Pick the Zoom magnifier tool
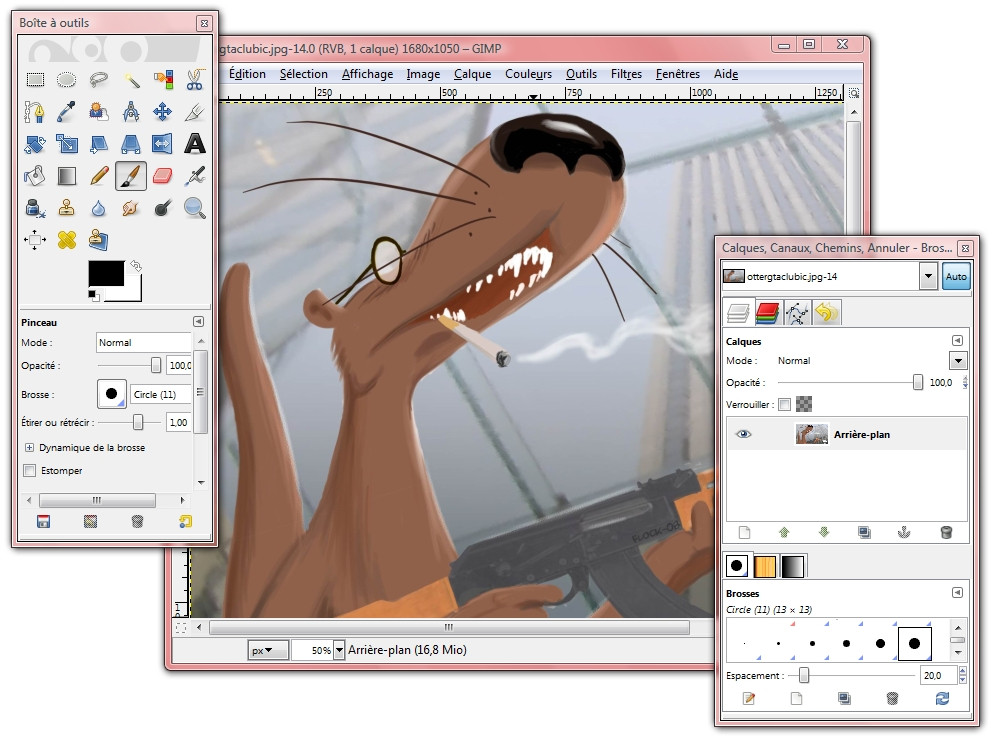Image resolution: width=994 pixels, height=742 pixels. pos(195,208)
